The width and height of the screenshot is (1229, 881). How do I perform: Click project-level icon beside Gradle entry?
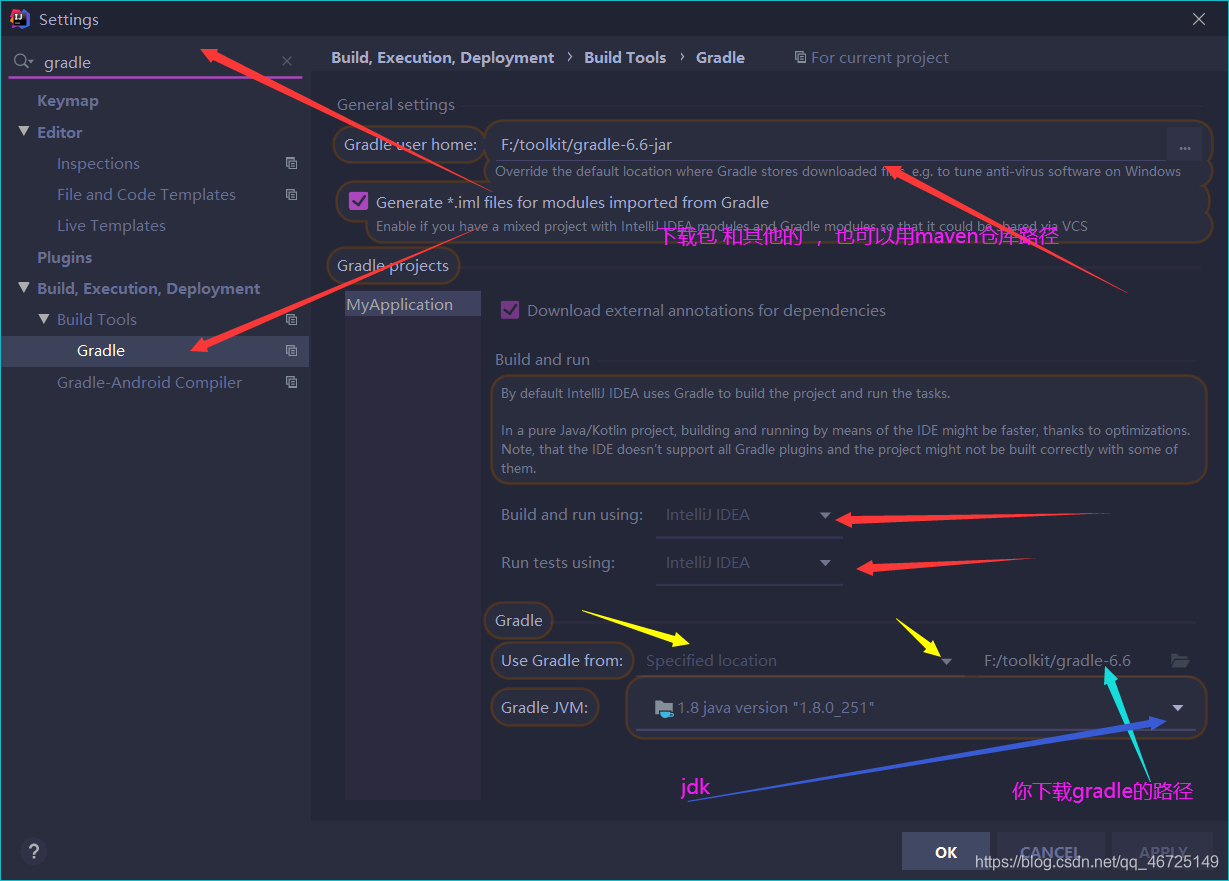pos(291,350)
